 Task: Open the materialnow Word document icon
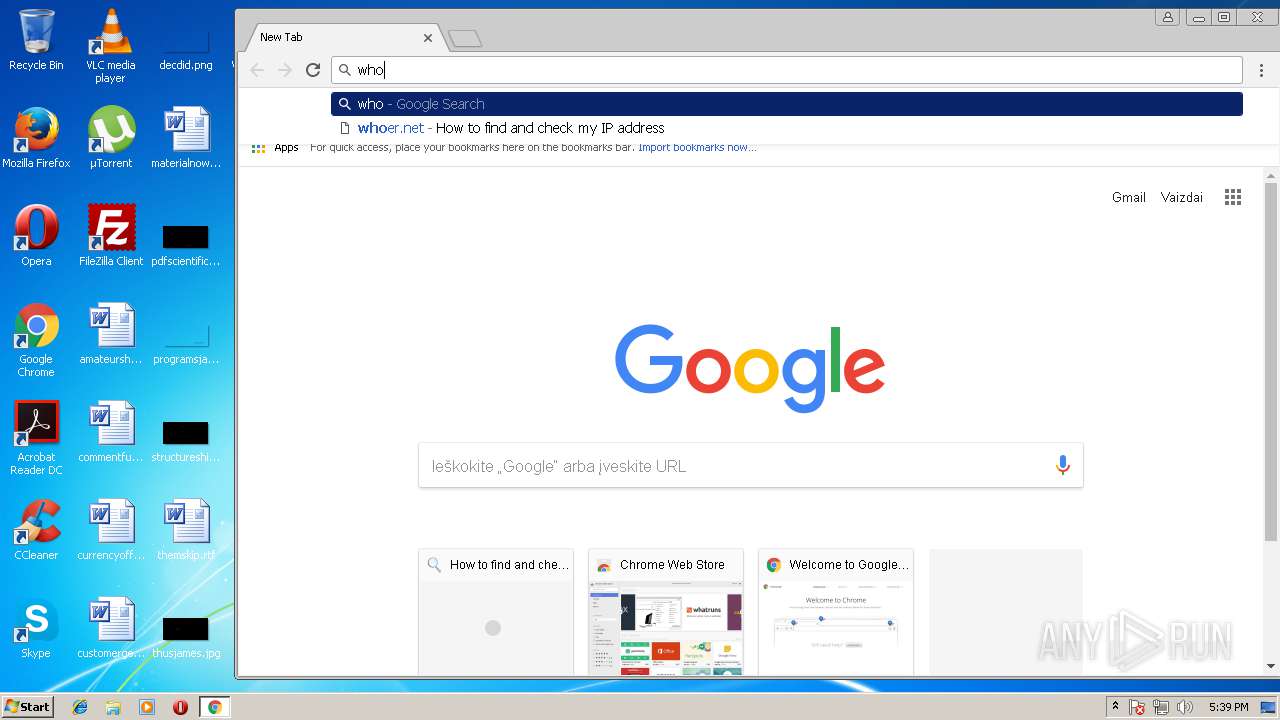click(186, 138)
